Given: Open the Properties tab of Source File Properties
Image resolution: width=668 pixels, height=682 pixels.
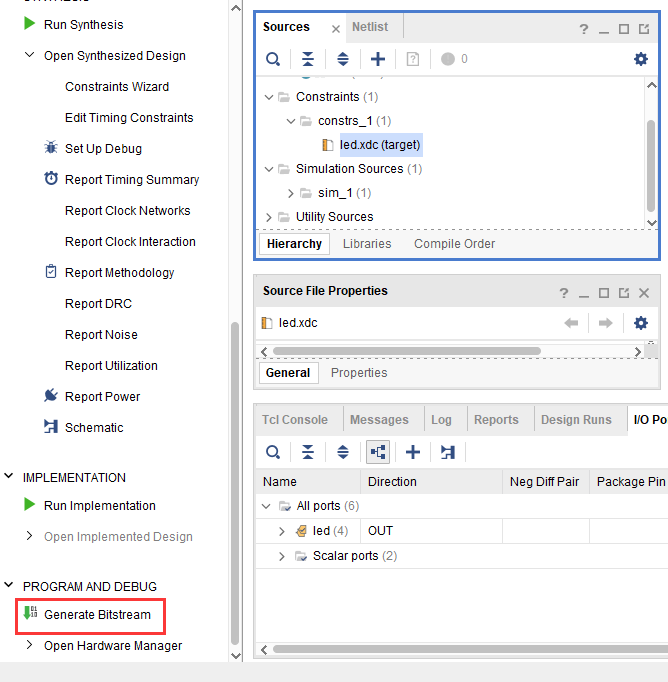Looking at the screenshot, I should pos(359,373).
